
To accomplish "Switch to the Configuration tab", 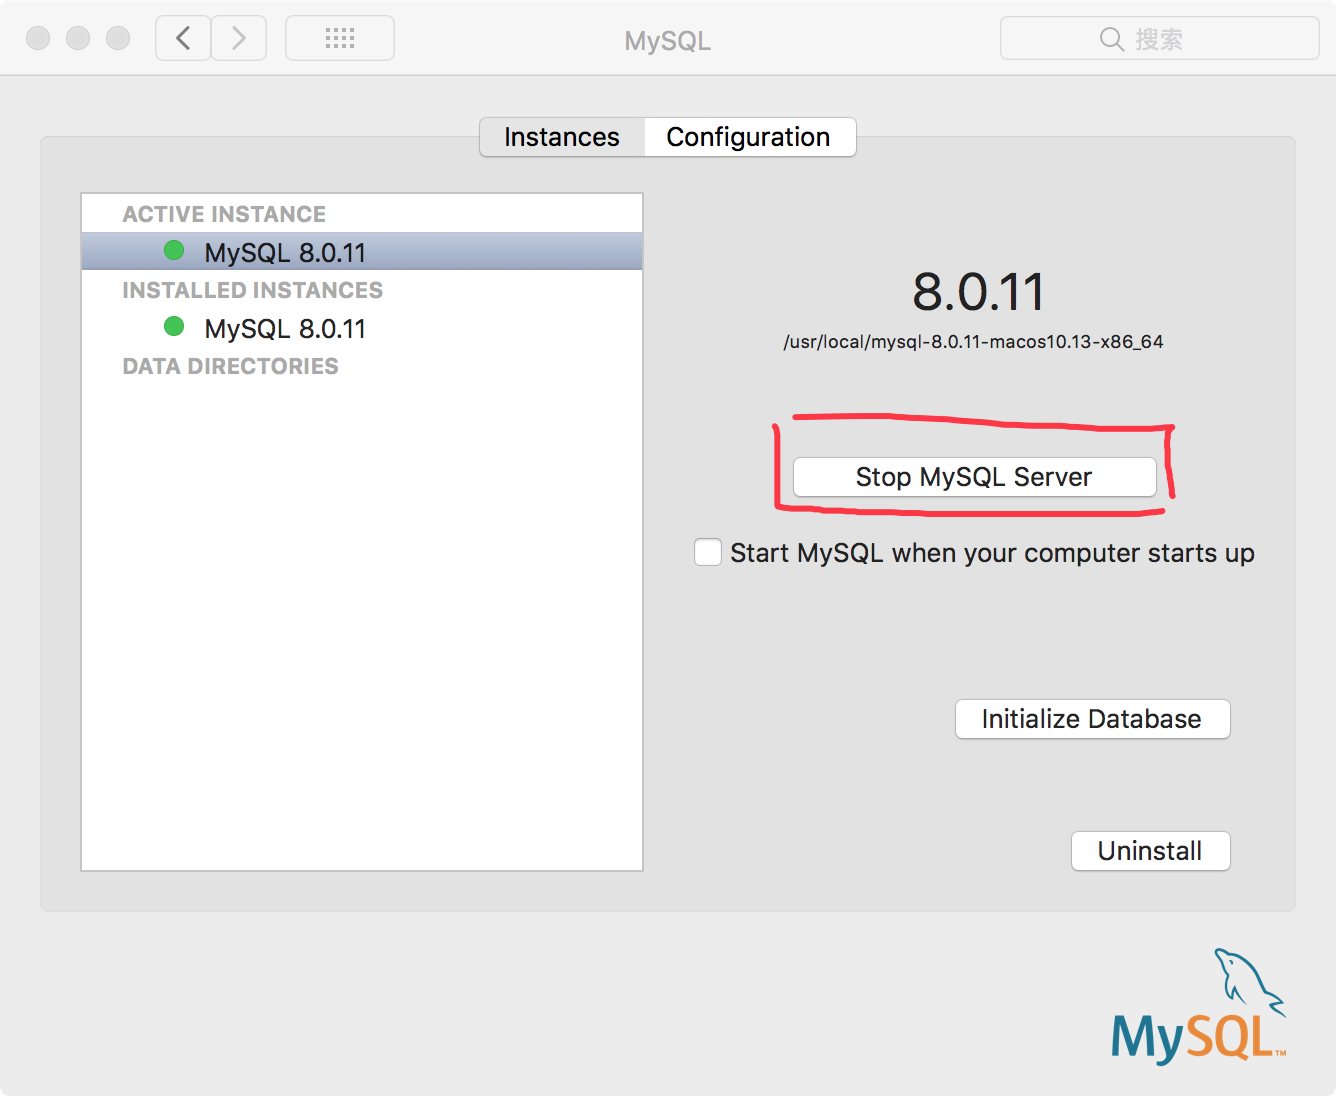I will click(749, 137).
